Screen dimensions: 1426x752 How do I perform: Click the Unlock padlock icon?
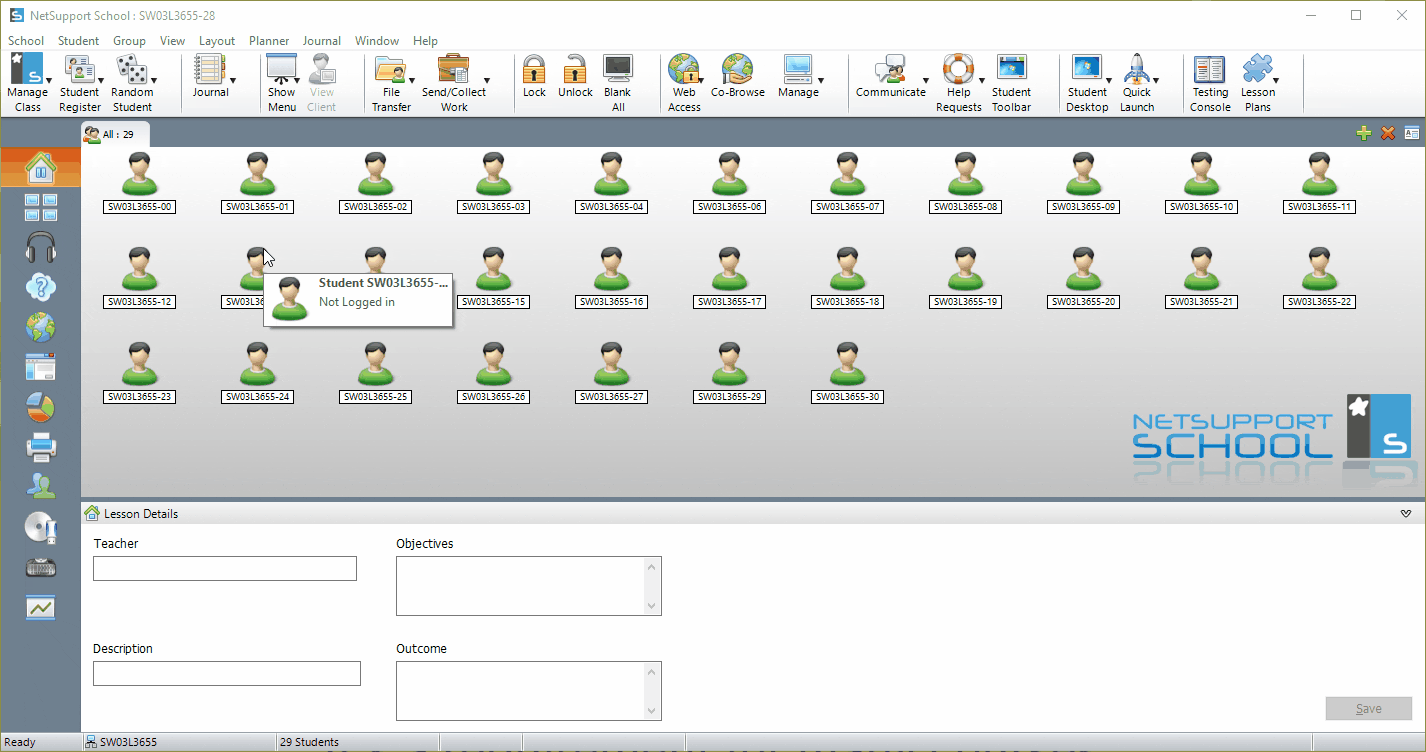click(x=575, y=69)
